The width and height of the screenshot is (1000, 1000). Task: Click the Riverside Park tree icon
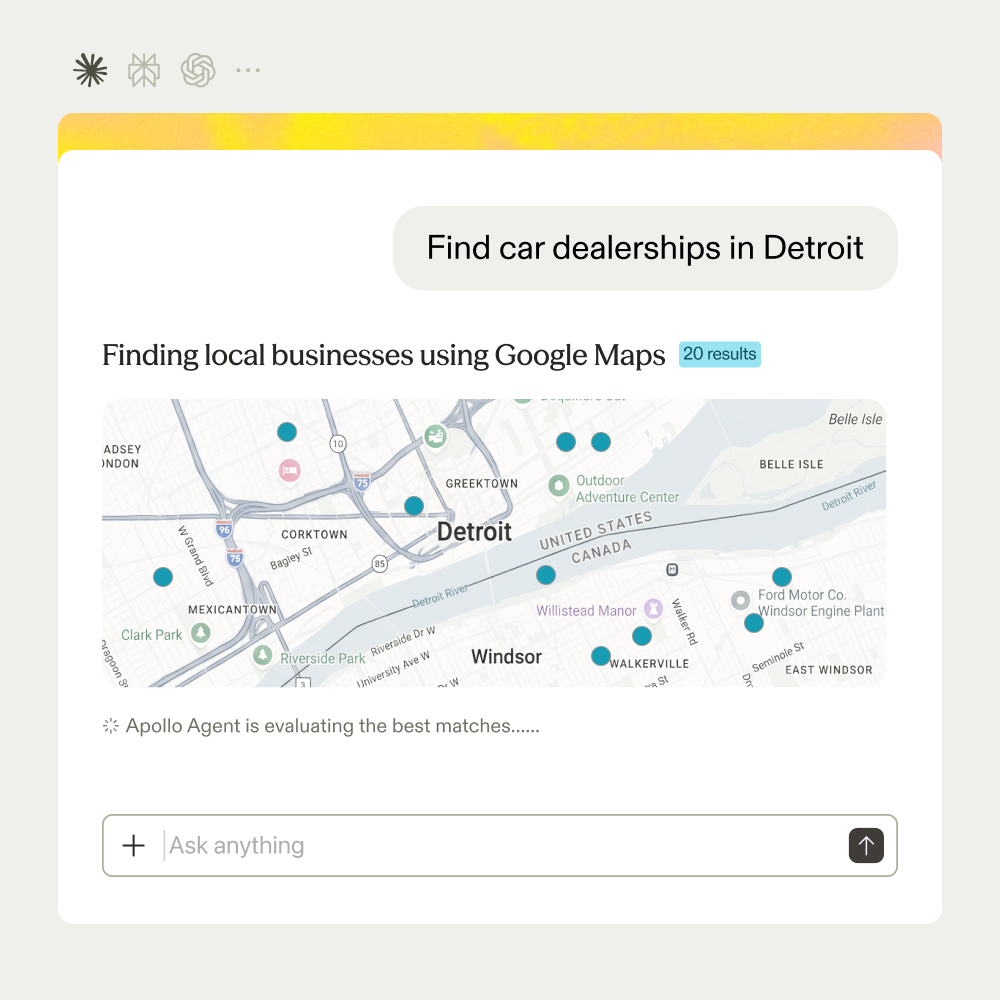262,655
